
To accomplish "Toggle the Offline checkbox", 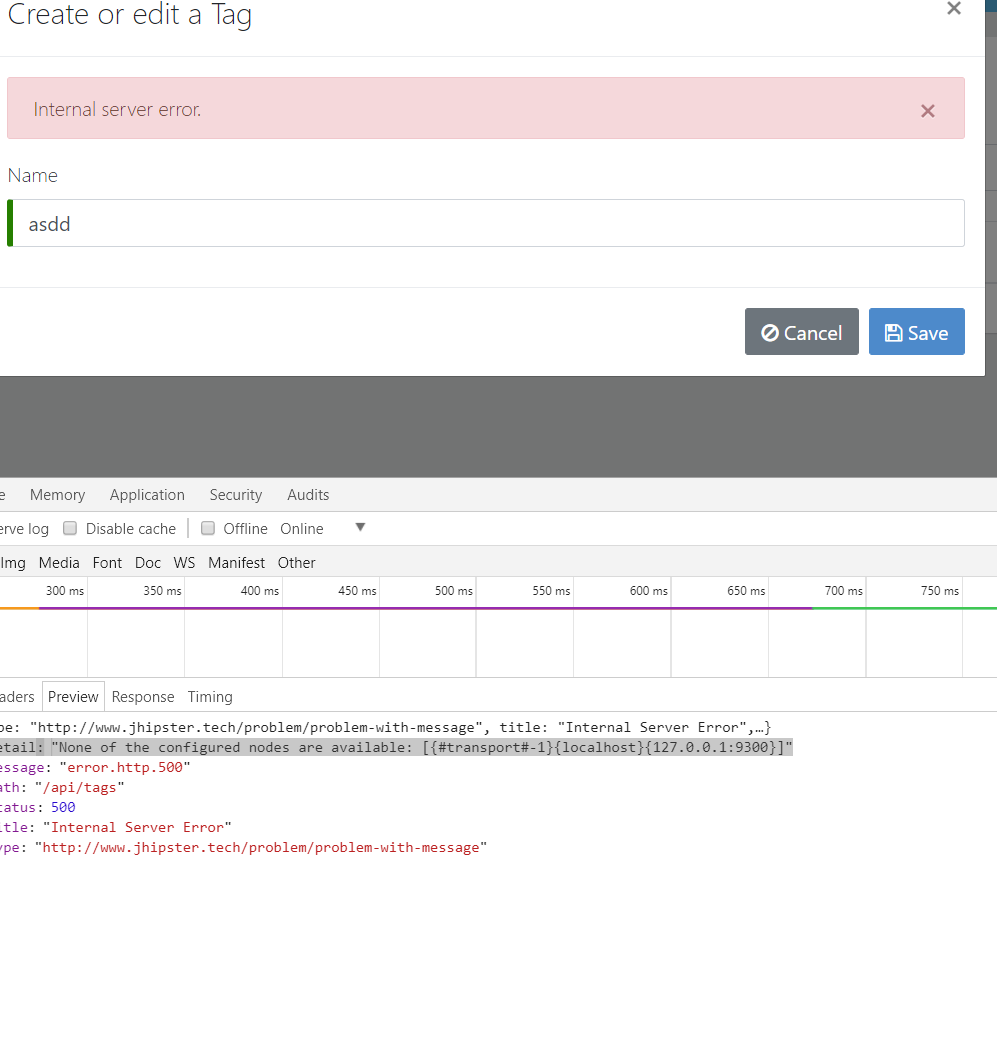I will (x=207, y=528).
